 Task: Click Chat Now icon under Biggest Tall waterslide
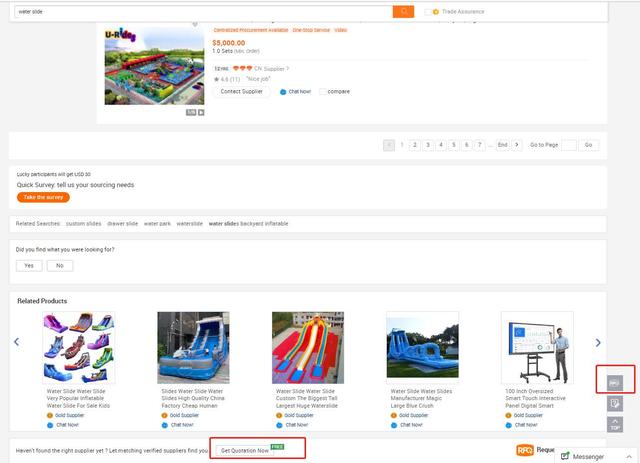279,425
